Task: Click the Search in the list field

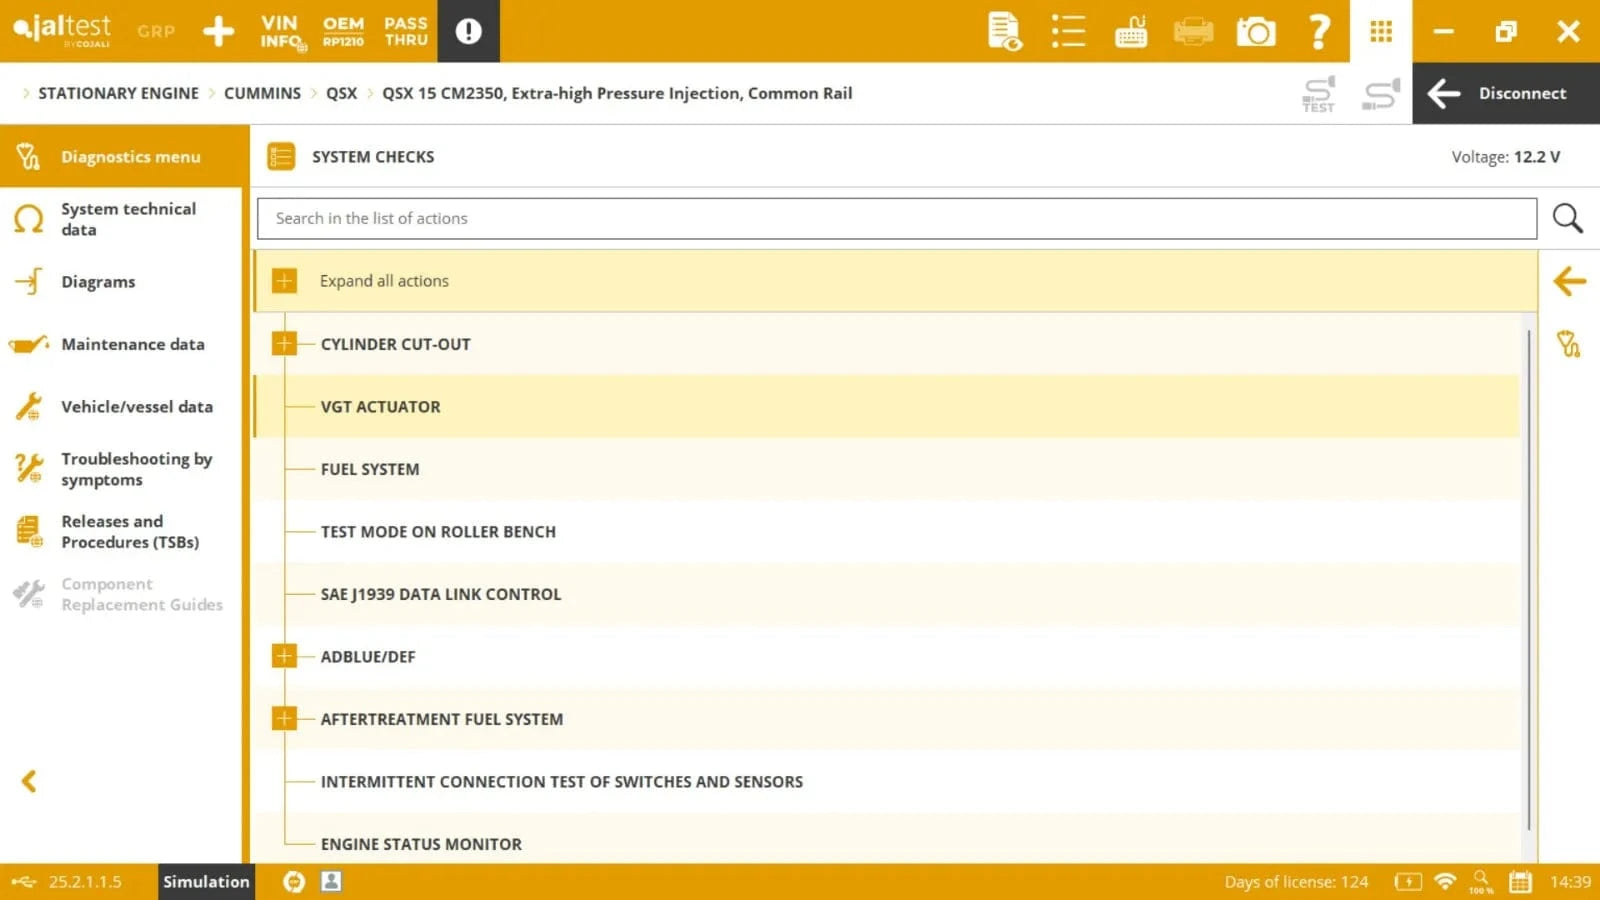Action: 896,219
